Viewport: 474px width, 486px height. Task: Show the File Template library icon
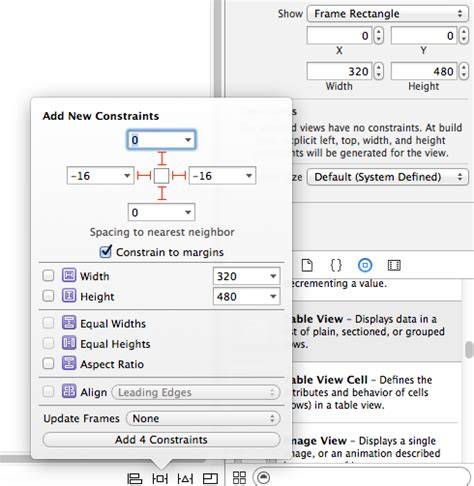(307, 265)
